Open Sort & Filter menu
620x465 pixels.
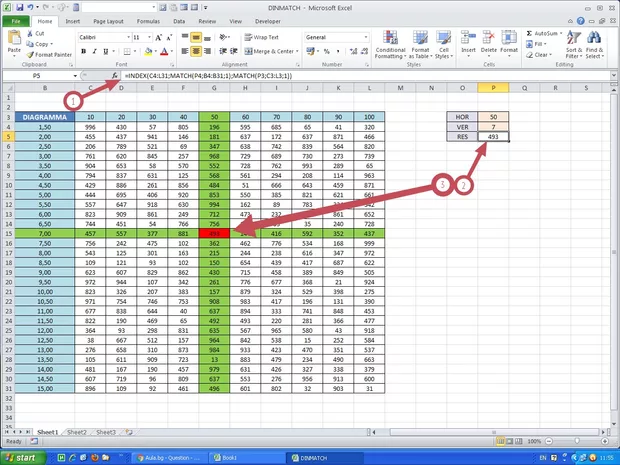click(574, 45)
